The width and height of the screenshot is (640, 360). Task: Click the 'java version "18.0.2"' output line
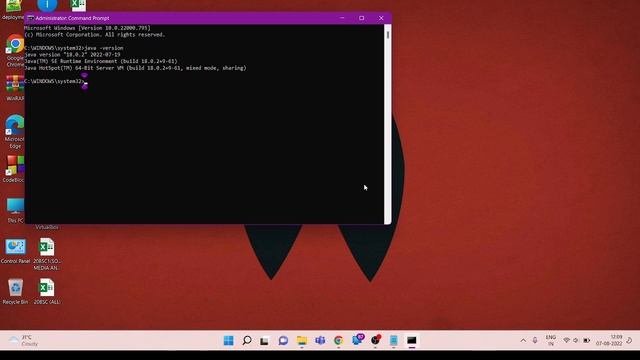coord(73,54)
